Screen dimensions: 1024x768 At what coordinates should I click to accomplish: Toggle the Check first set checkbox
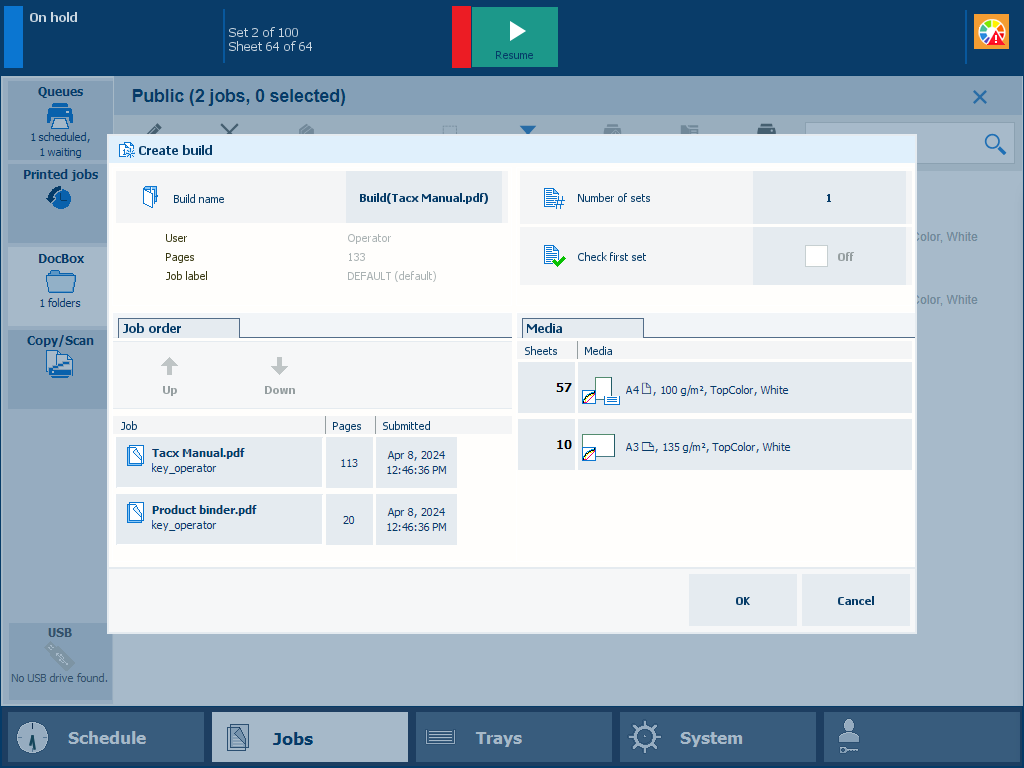tap(816, 256)
